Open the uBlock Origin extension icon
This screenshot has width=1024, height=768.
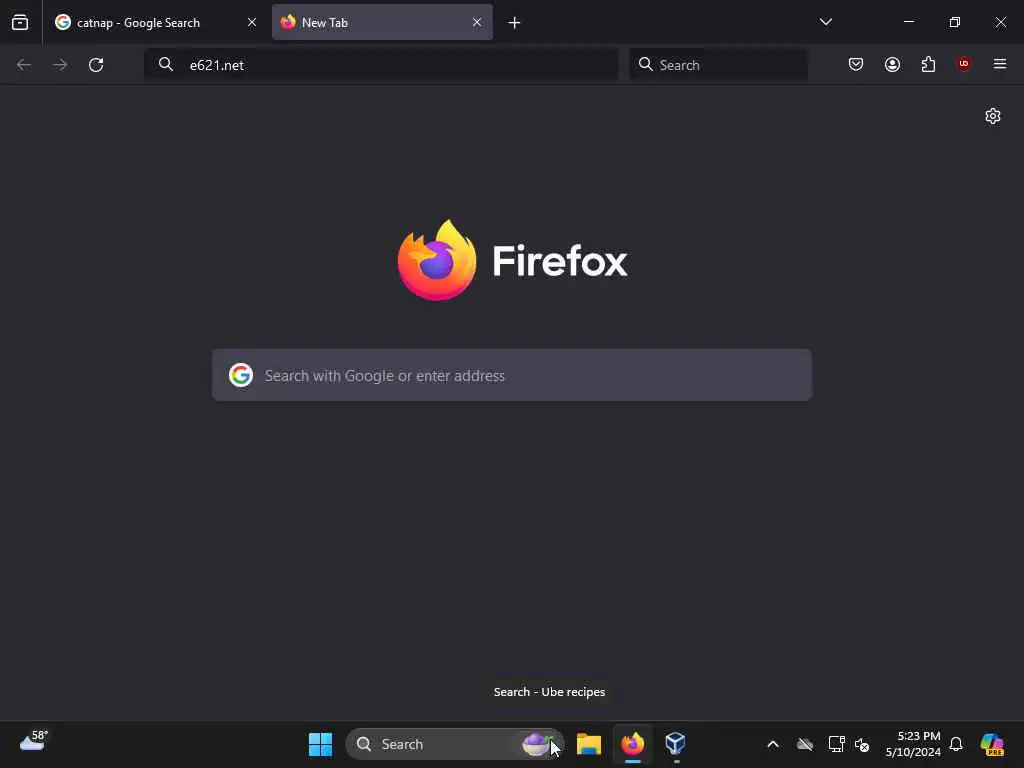pyautogui.click(x=963, y=64)
